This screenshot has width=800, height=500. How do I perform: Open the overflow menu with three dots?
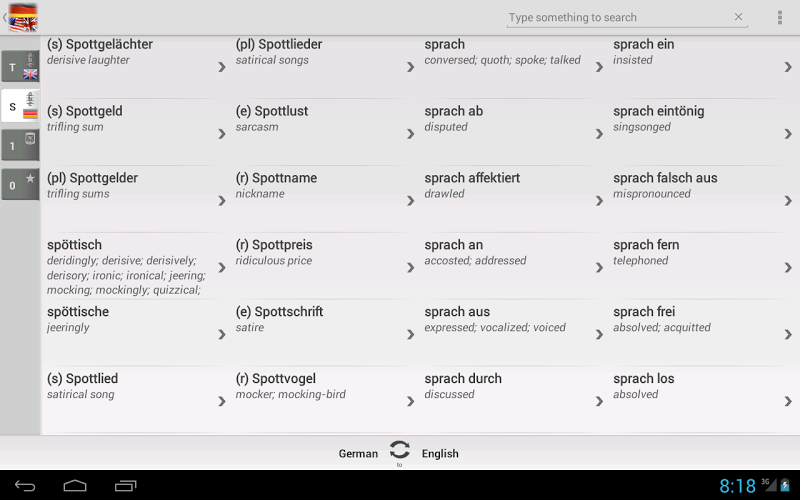tap(780, 18)
